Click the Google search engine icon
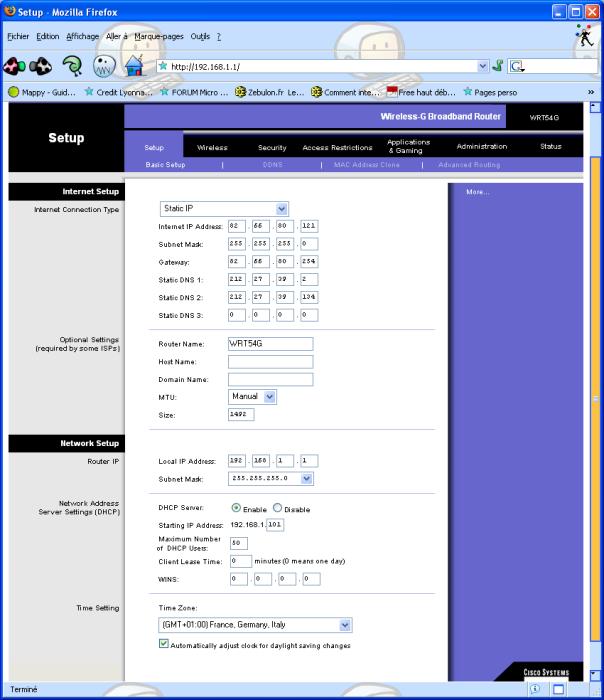 (x=517, y=67)
